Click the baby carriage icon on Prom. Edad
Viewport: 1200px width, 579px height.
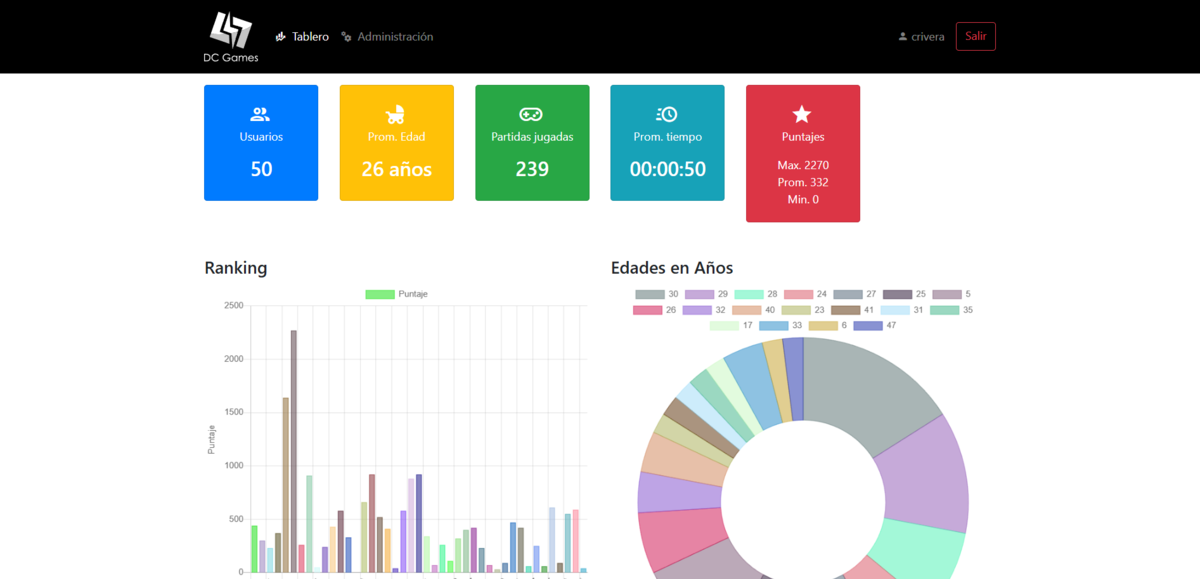(396, 115)
